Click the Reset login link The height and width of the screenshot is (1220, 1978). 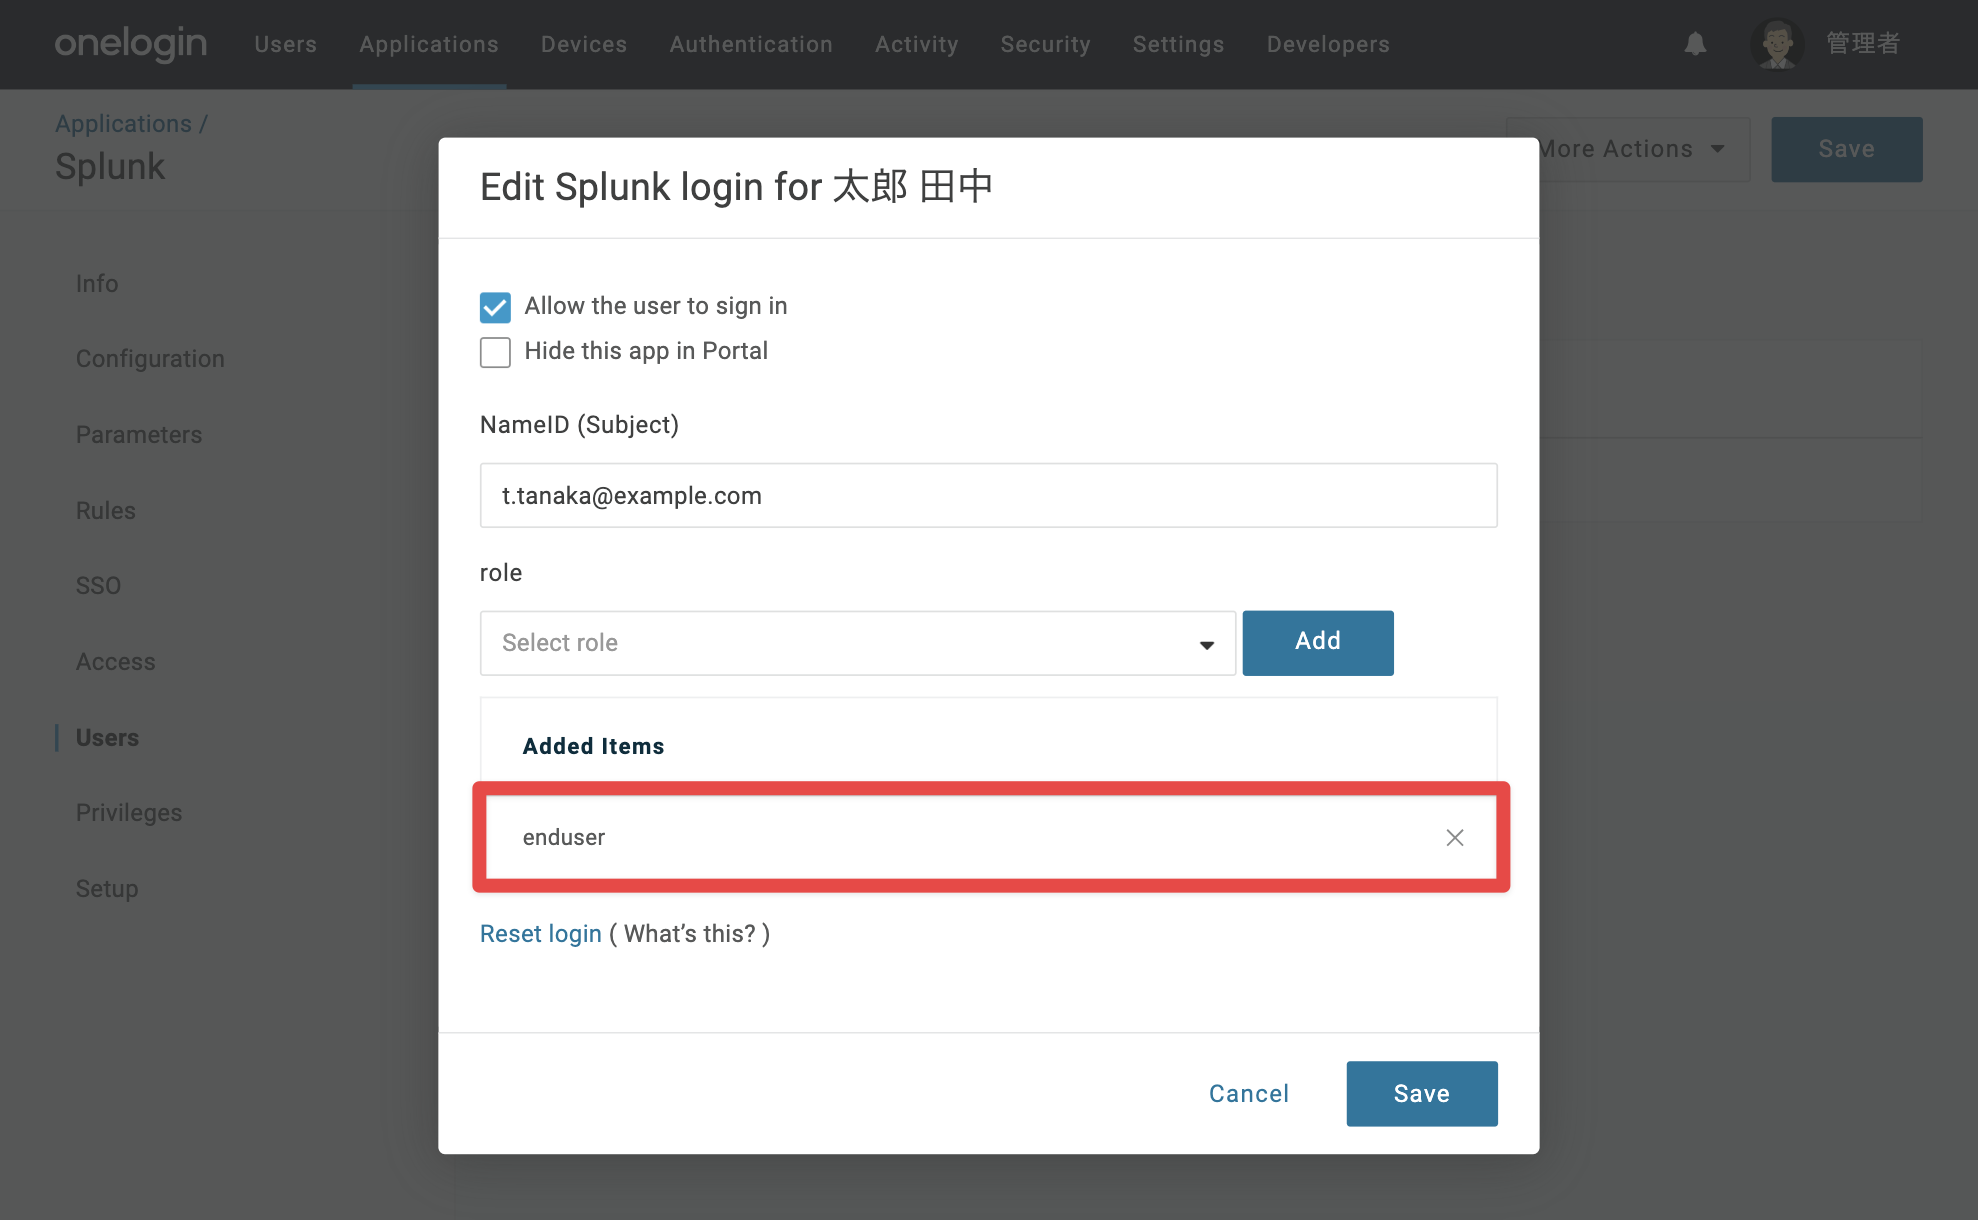(x=541, y=934)
